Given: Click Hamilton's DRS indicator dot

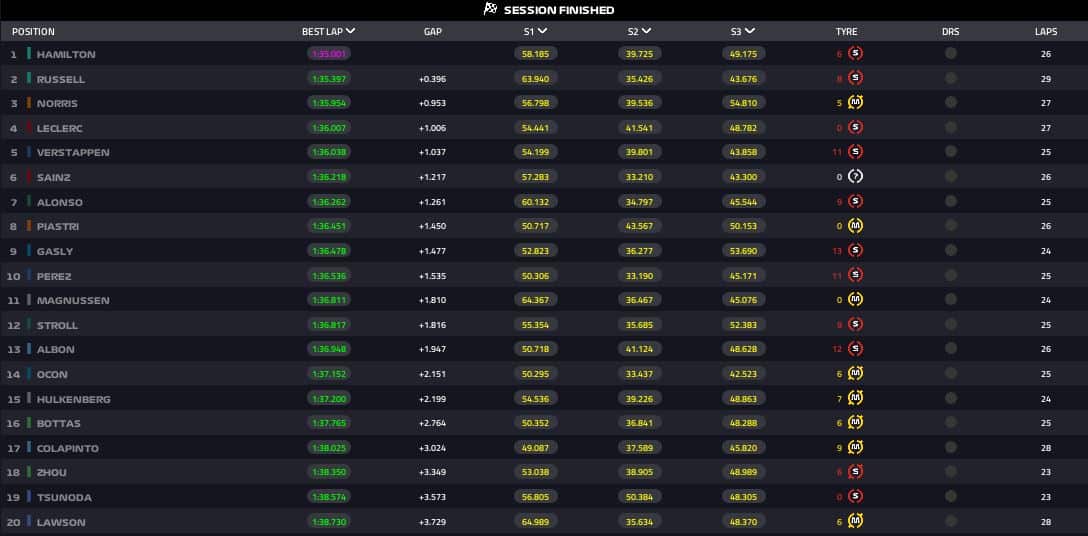Looking at the screenshot, I should pyautogui.click(x=951, y=53).
